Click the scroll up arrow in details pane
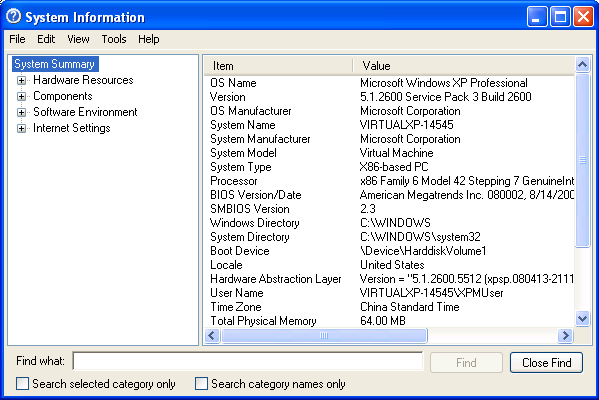 tap(582, 65)
